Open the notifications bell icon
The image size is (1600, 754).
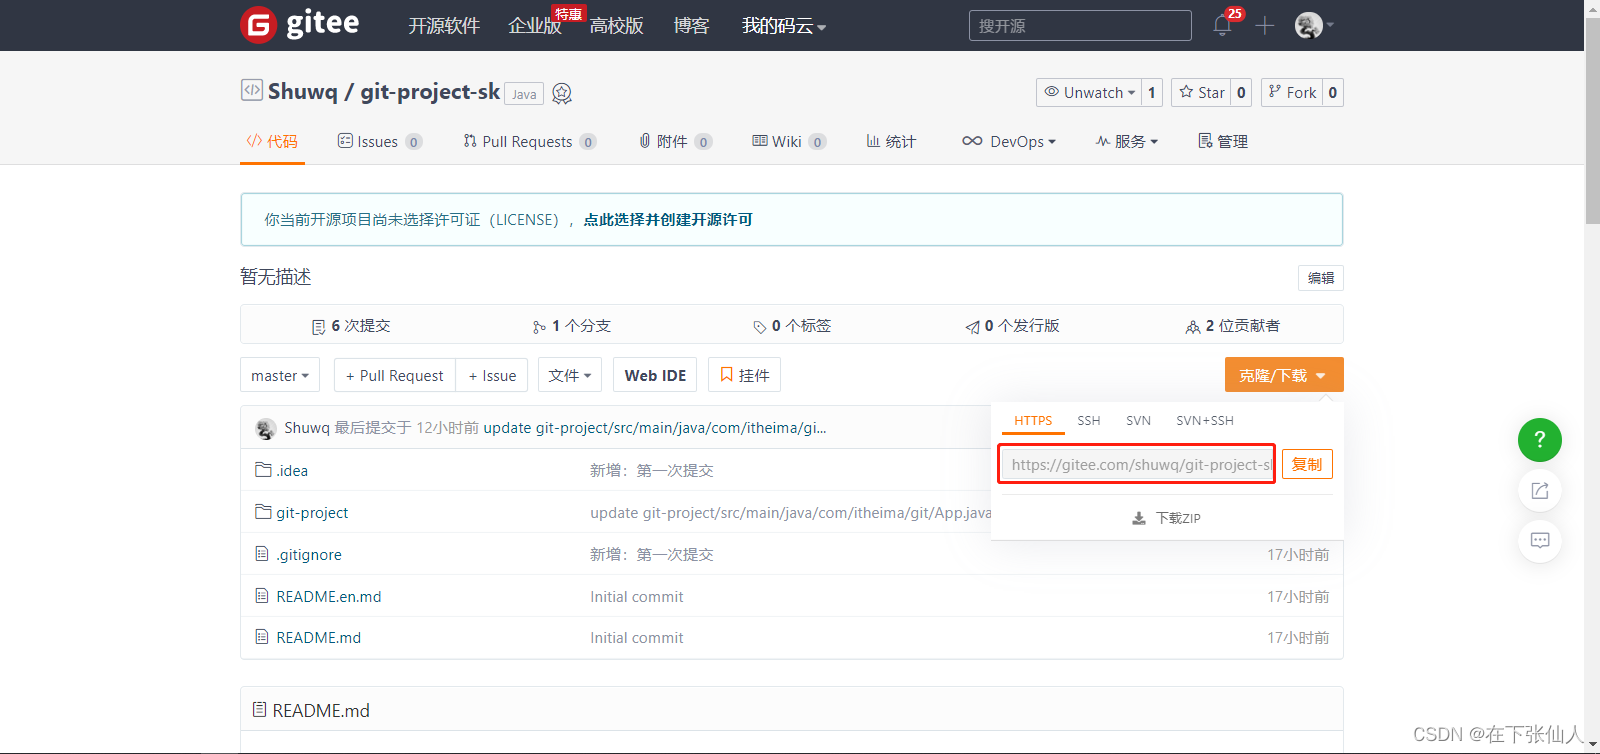point(1222,26)
